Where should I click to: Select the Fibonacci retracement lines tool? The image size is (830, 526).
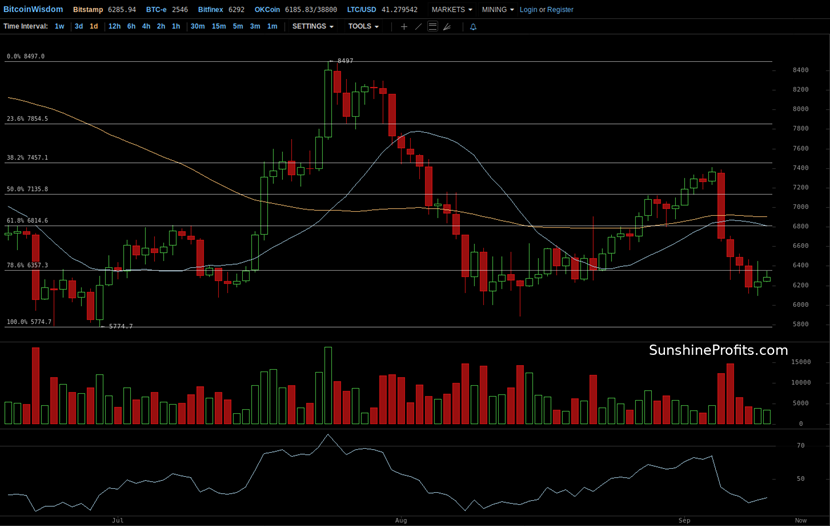pyautogui.click(x=432, y=27)
